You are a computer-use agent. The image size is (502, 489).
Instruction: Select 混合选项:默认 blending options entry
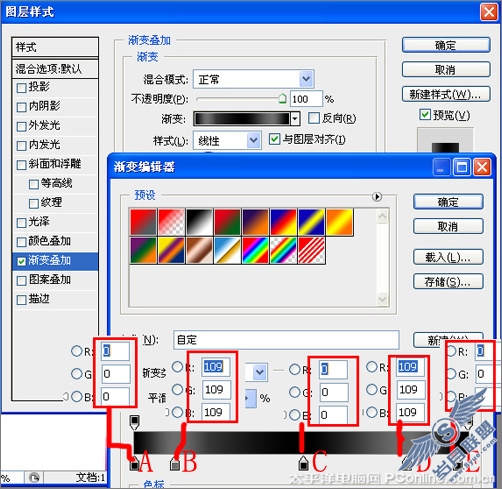55,69
